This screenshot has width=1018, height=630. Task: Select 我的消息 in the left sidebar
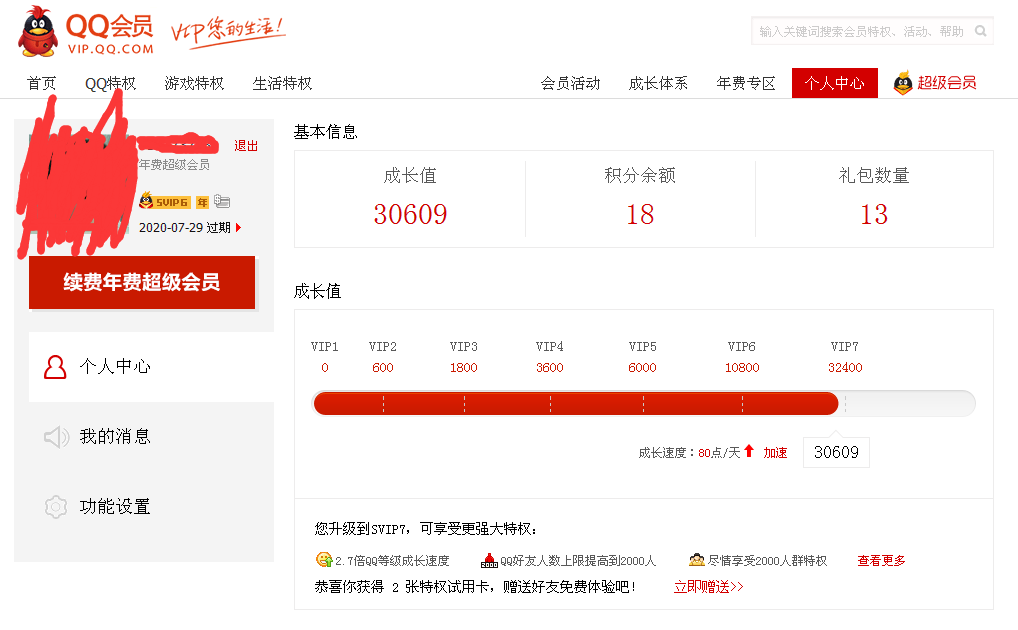[151, 436]
